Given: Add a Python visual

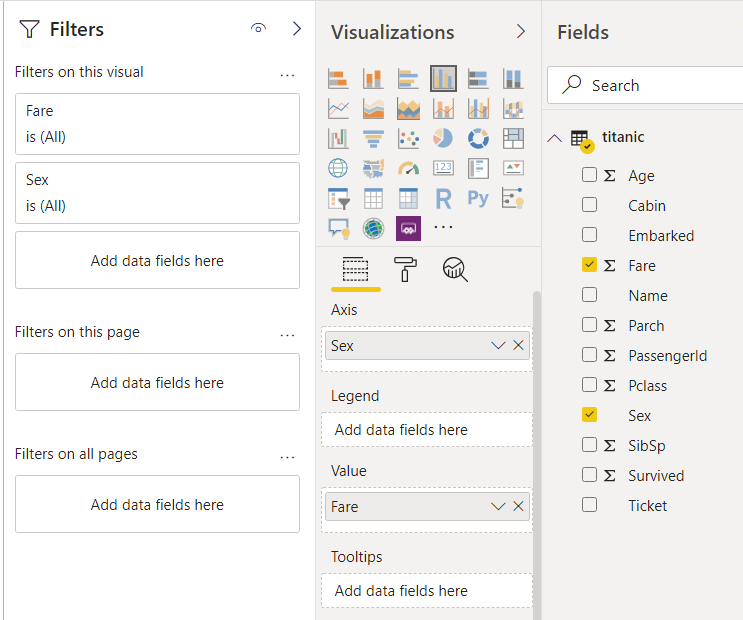Looking at the screenshot, I should 478,198.
